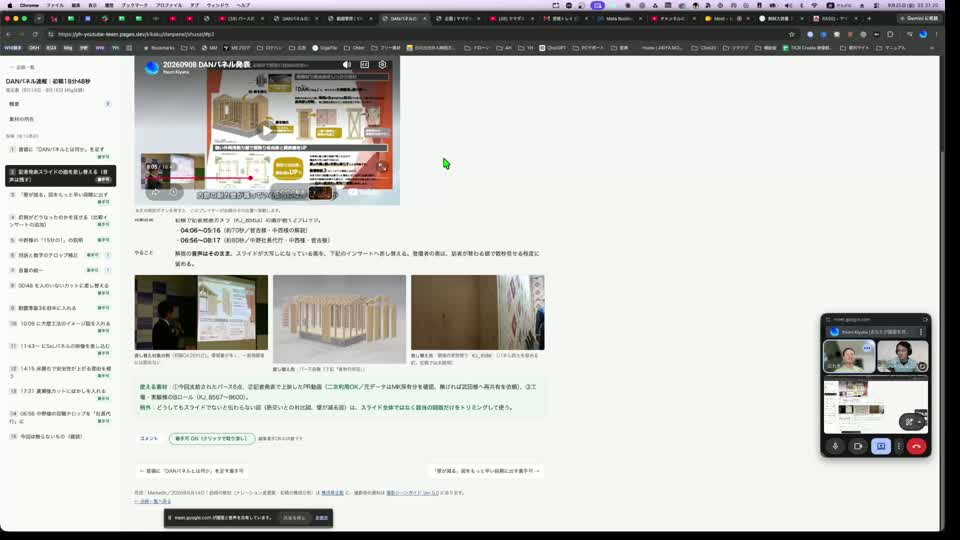
Task: Go to the next item link 「壁が減る」
Action: tap(487, 471)
